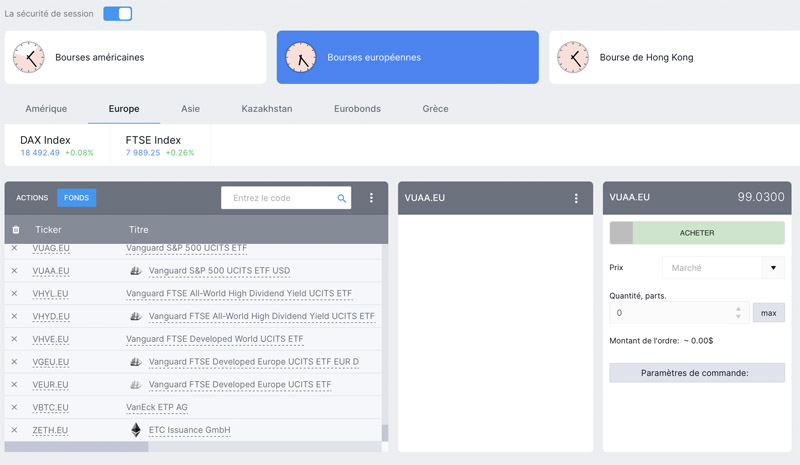
Task: Remove VUAG.EU row with its X
Action: (x=14, y=248)
